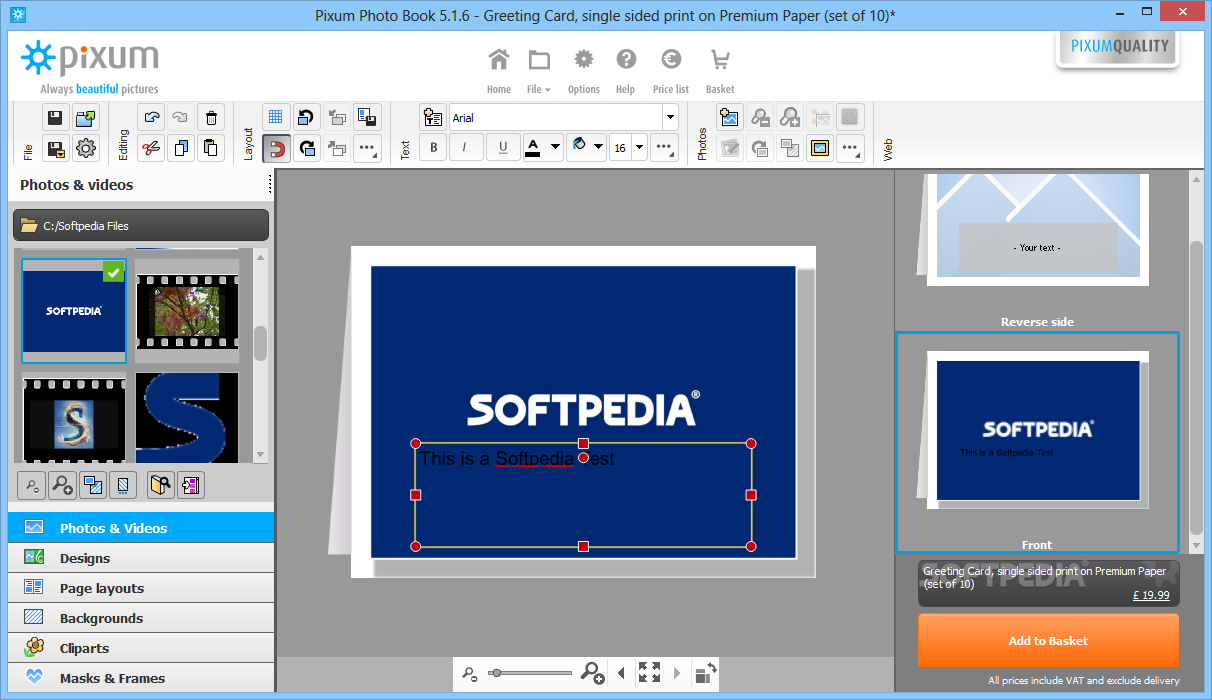The image size is (1212, 700).
Task: Toggle bold text formatting
Action: click(x=433, y=148)
